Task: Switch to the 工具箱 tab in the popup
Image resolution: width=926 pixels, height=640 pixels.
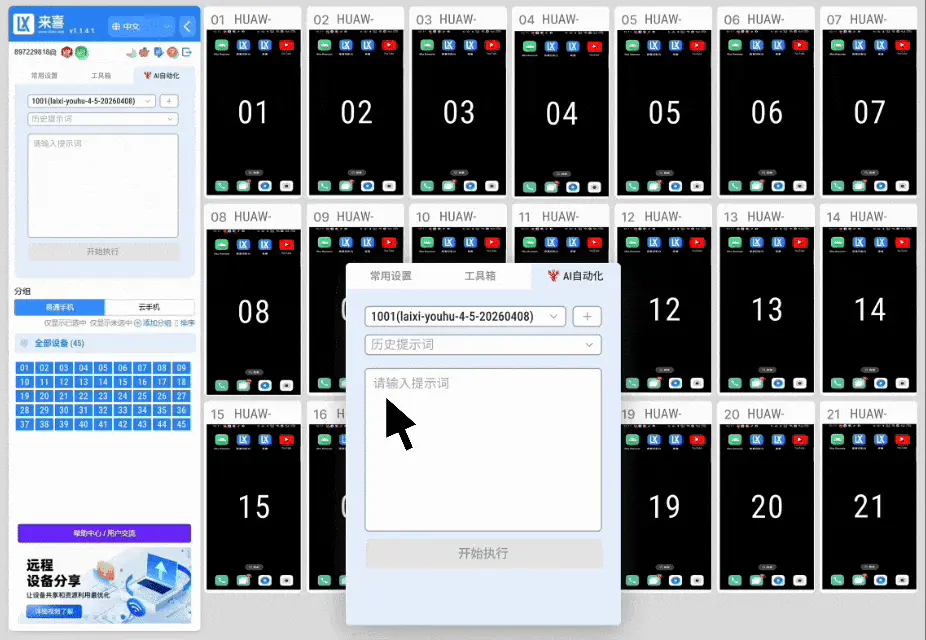Action: click(480, 277)
